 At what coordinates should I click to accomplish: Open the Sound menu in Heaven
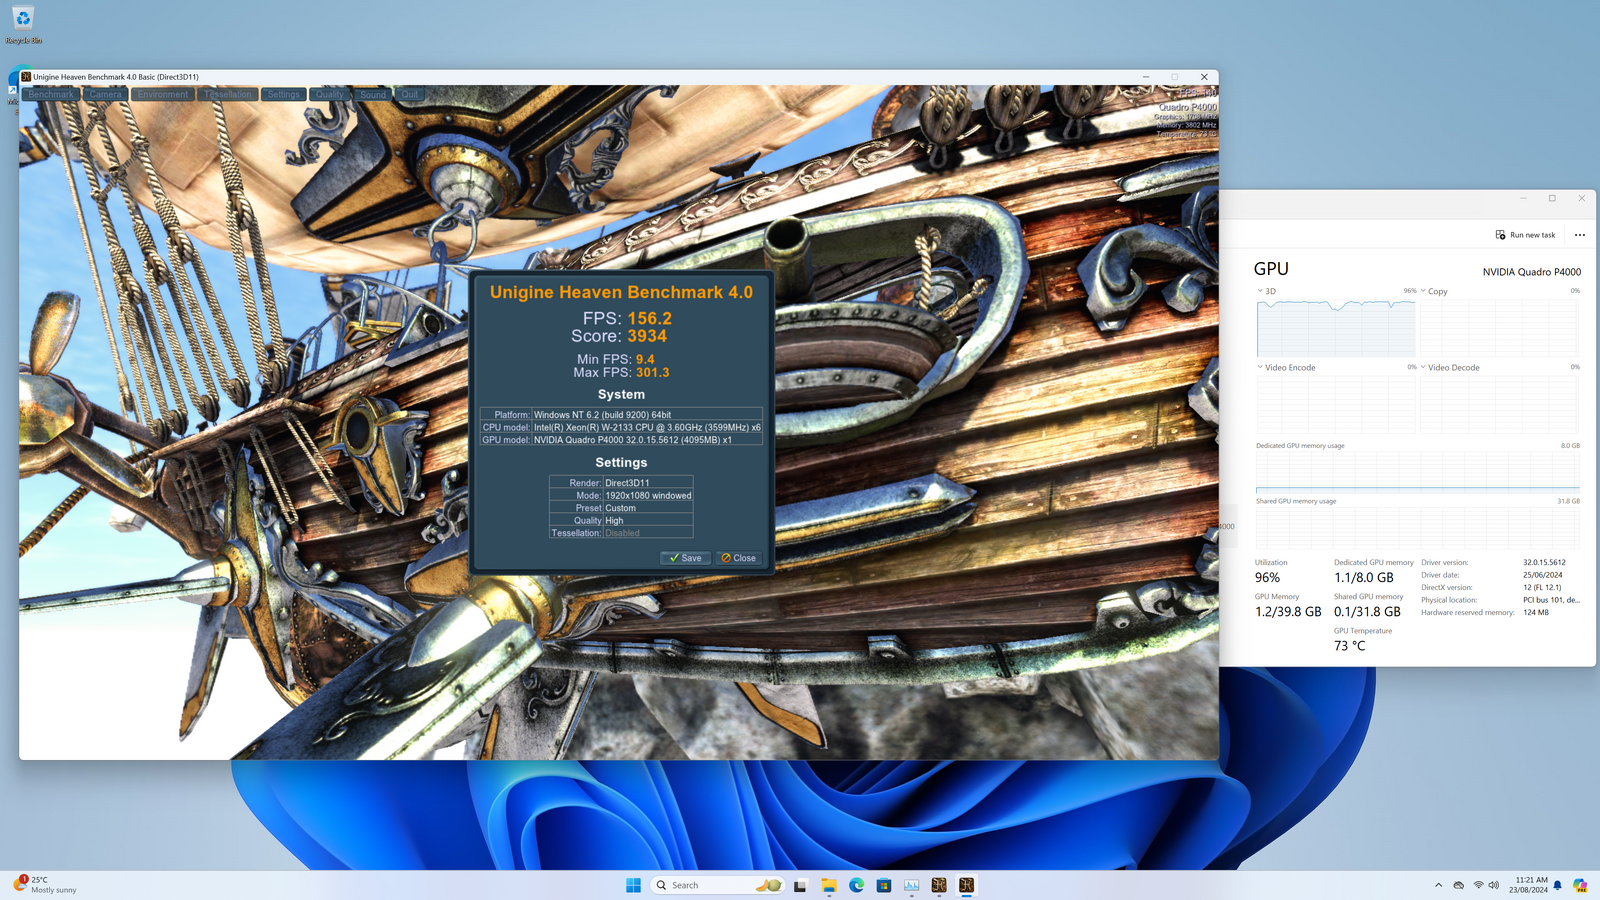(x=373, y=94)
